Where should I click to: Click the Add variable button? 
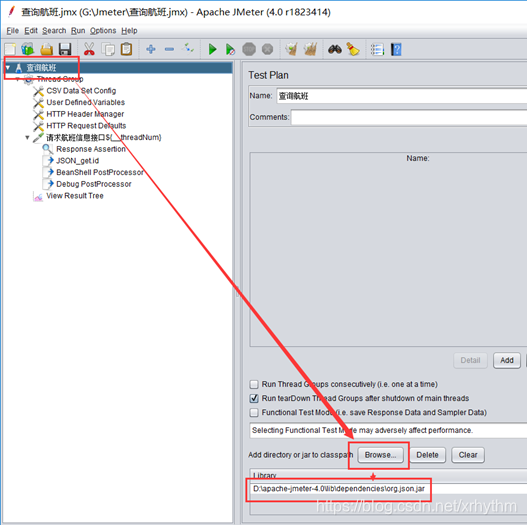507,361
